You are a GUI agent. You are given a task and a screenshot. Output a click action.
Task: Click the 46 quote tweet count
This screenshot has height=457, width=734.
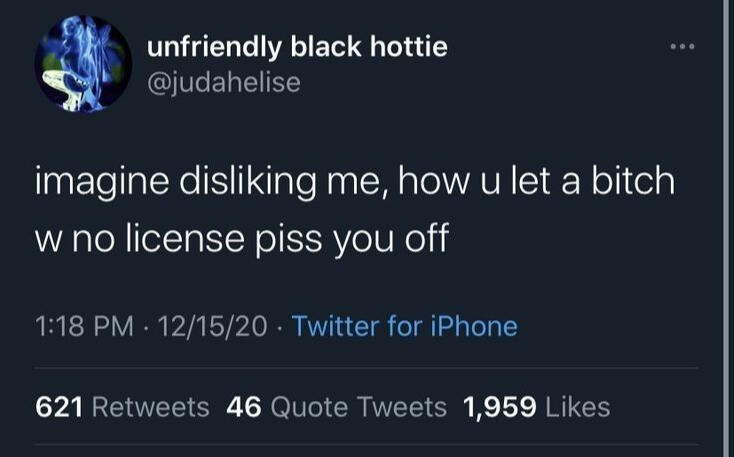(x=244, y=407)
